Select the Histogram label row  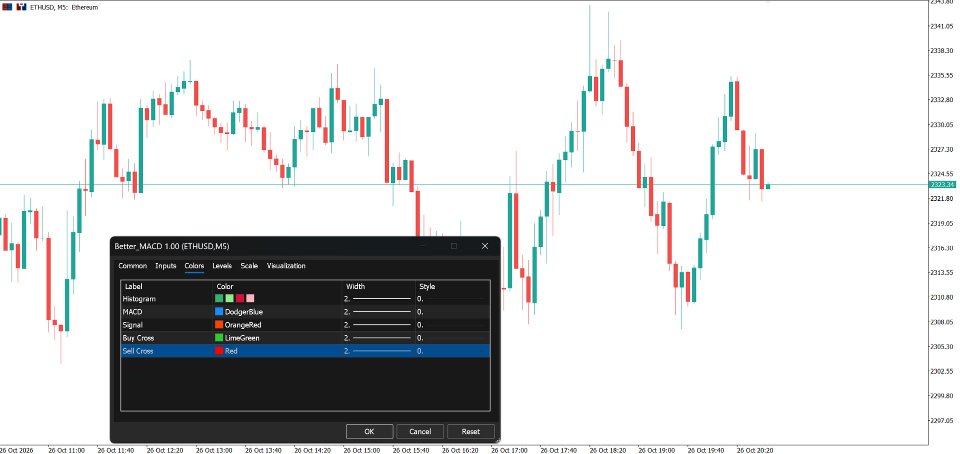coord(139,299)
